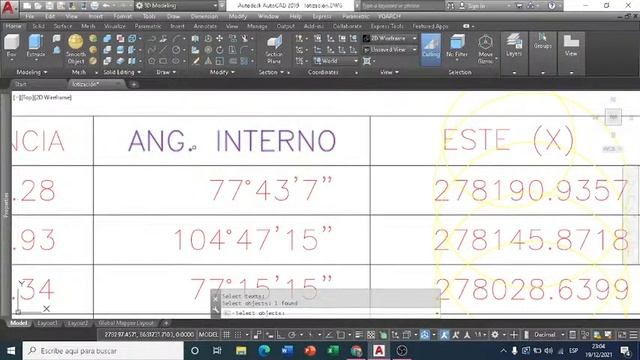Select the Rectangle tool in the Draw panel
Image resolution: width=640 pixels, height=360 pixels.
pos(163,61)
